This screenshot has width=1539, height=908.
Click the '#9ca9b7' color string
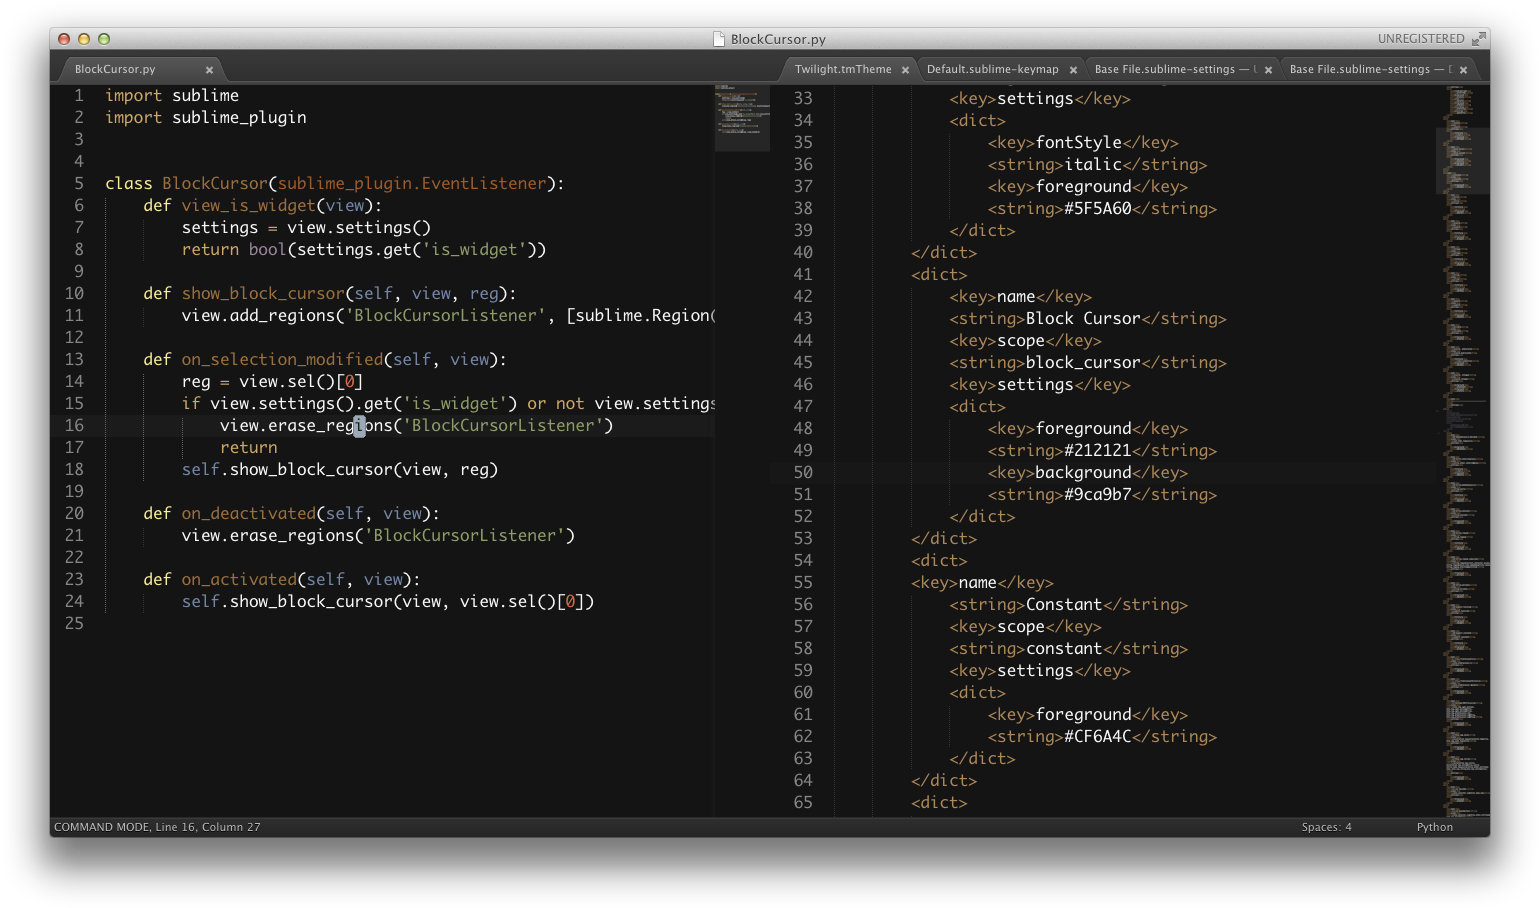click(x=1098, y=495)
